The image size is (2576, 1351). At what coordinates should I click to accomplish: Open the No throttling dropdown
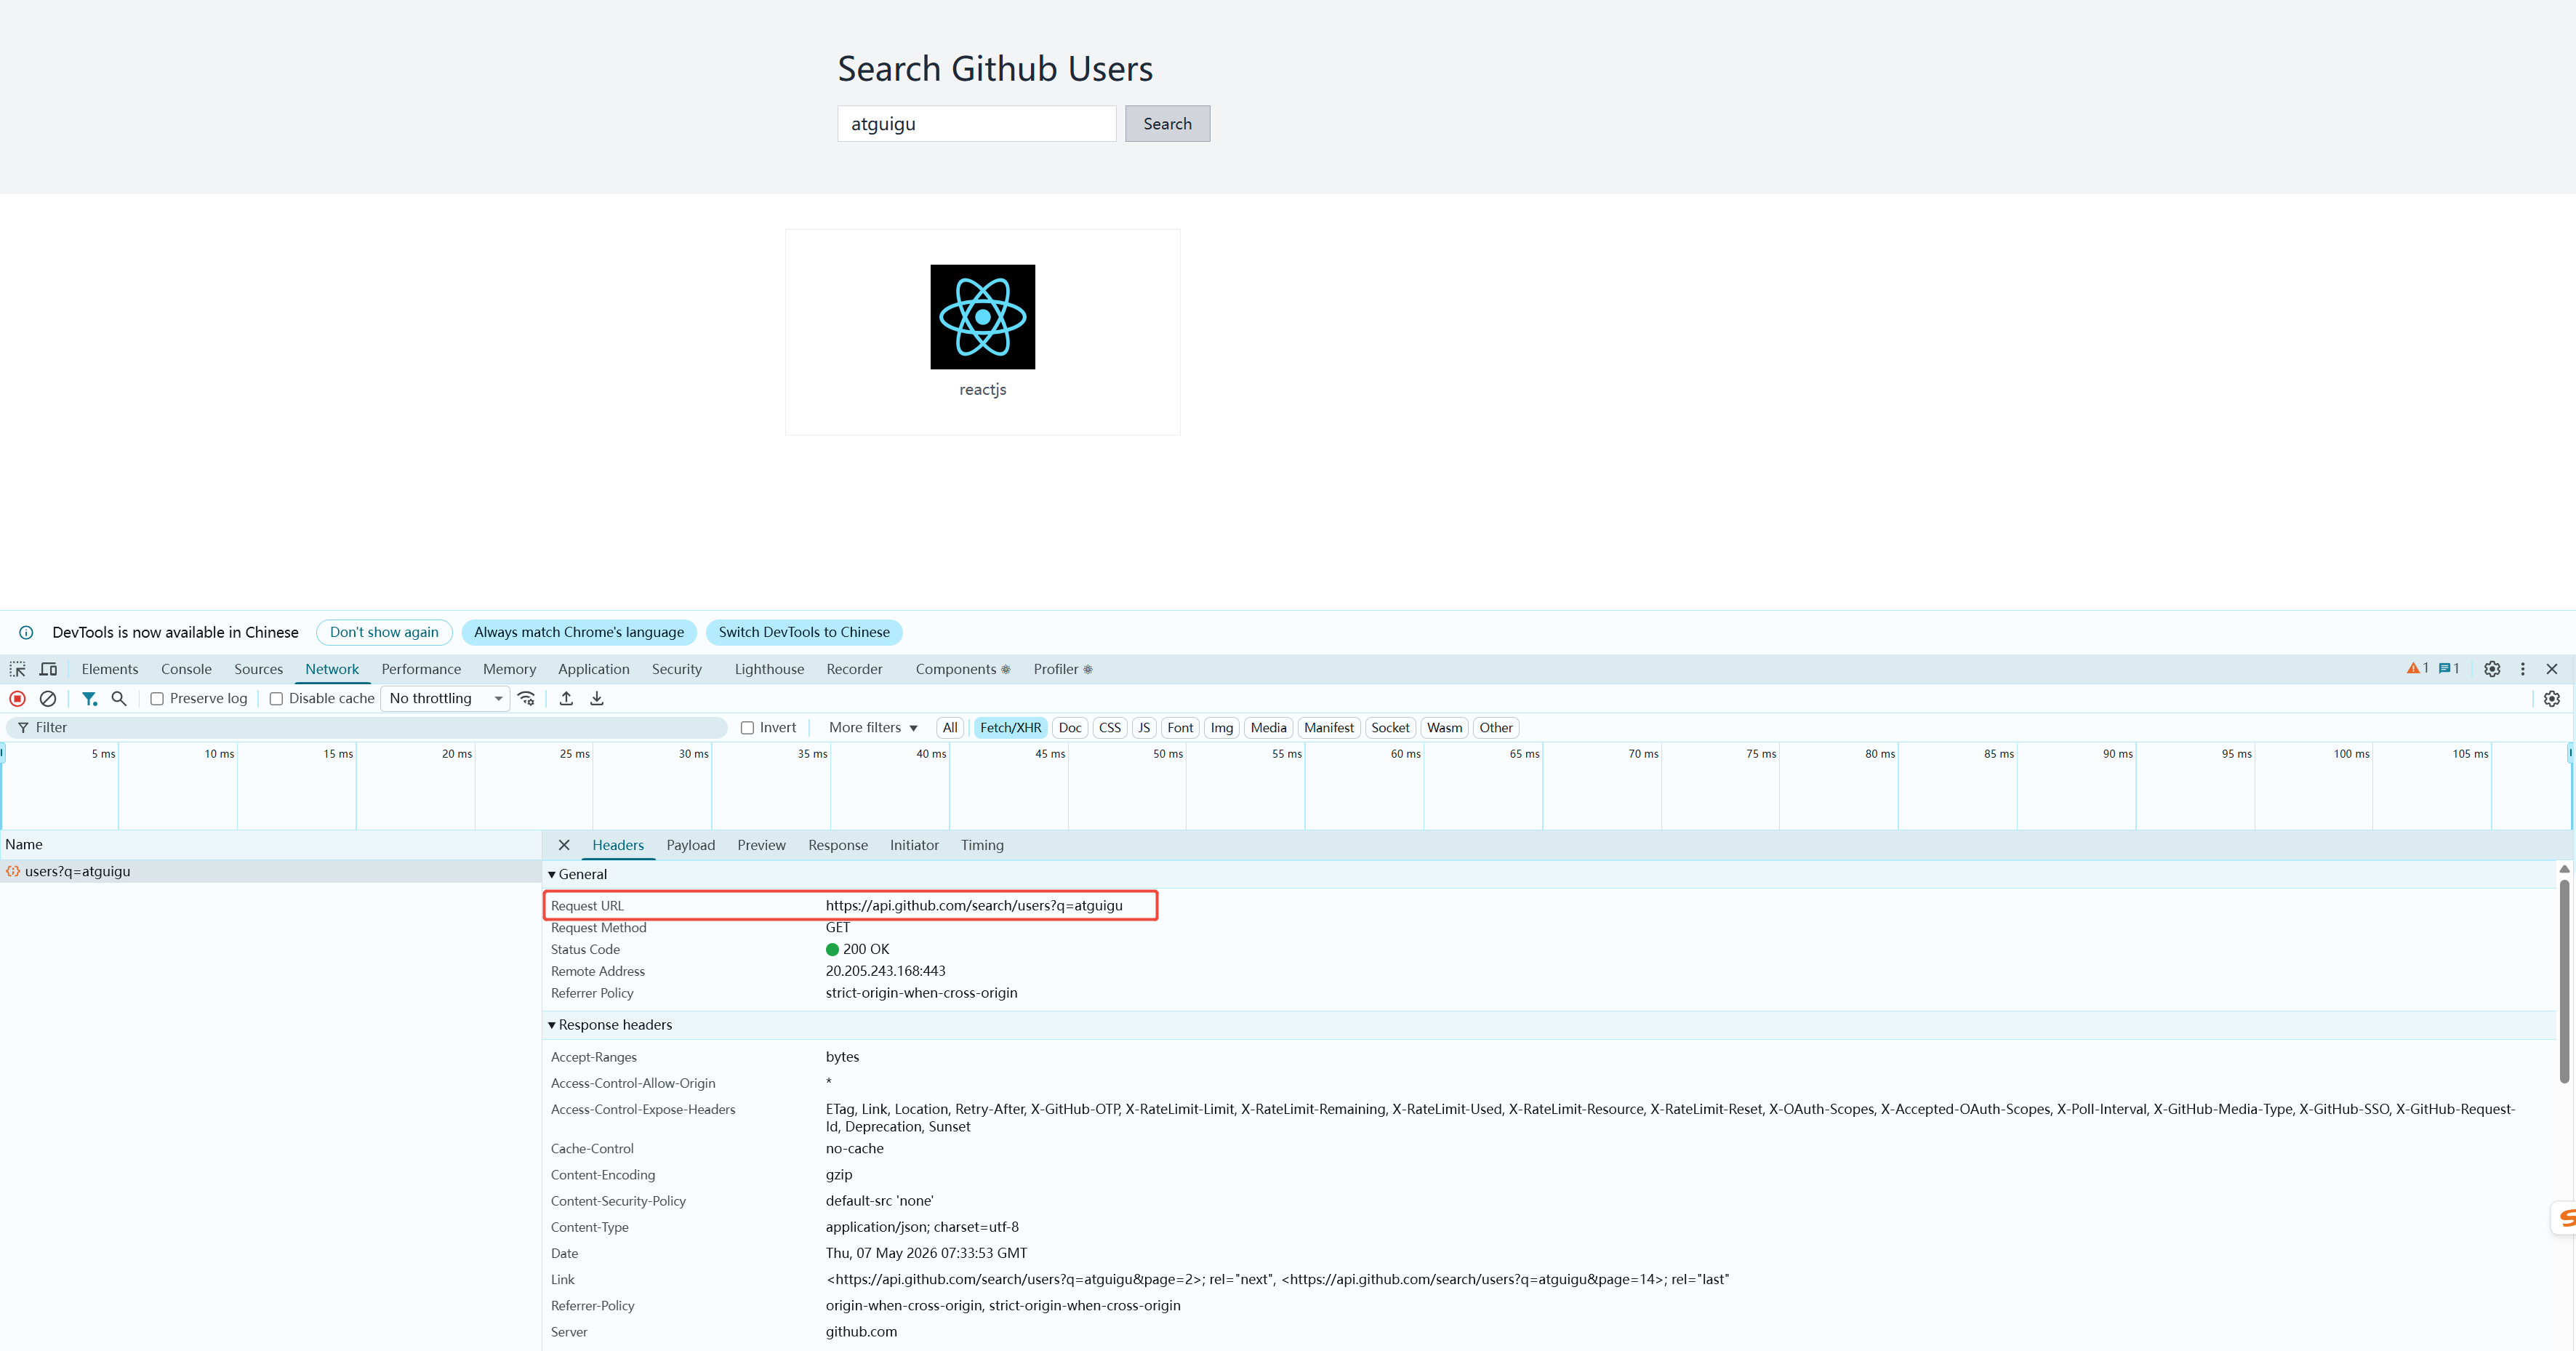click(445, 698)
